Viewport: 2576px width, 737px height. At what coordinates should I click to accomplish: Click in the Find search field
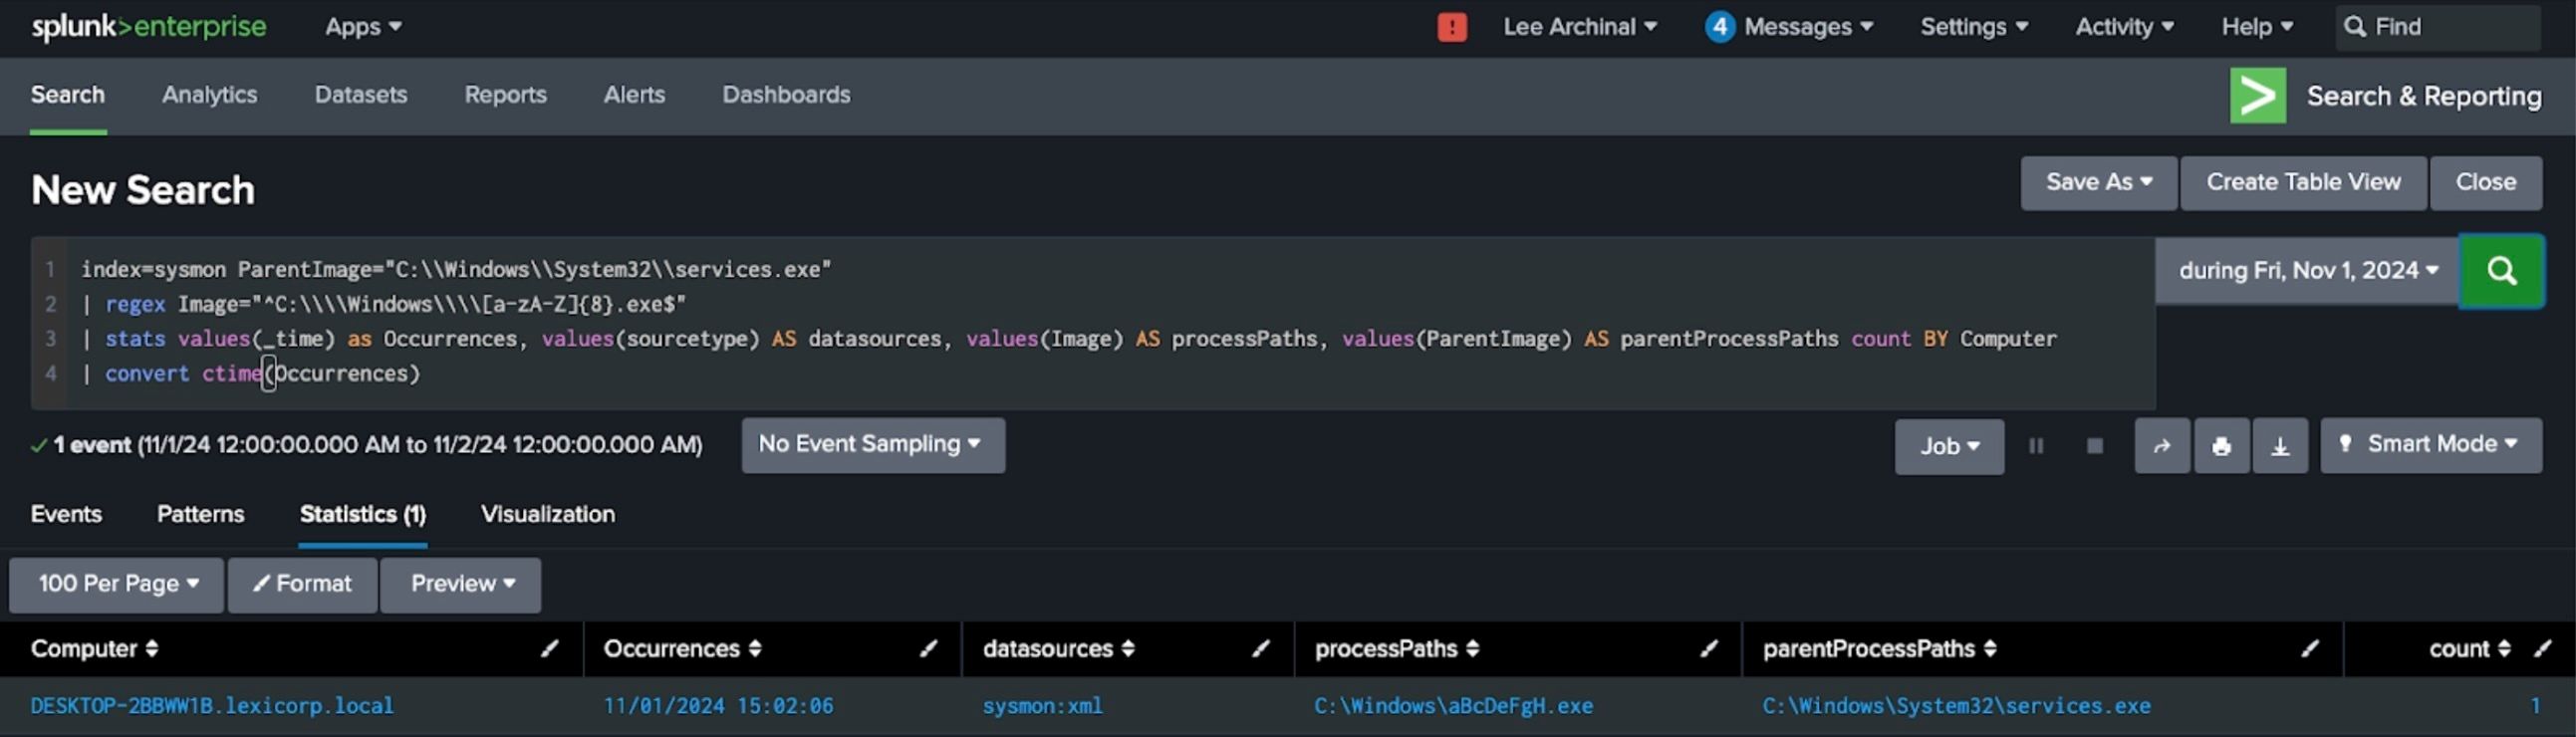2438,27
